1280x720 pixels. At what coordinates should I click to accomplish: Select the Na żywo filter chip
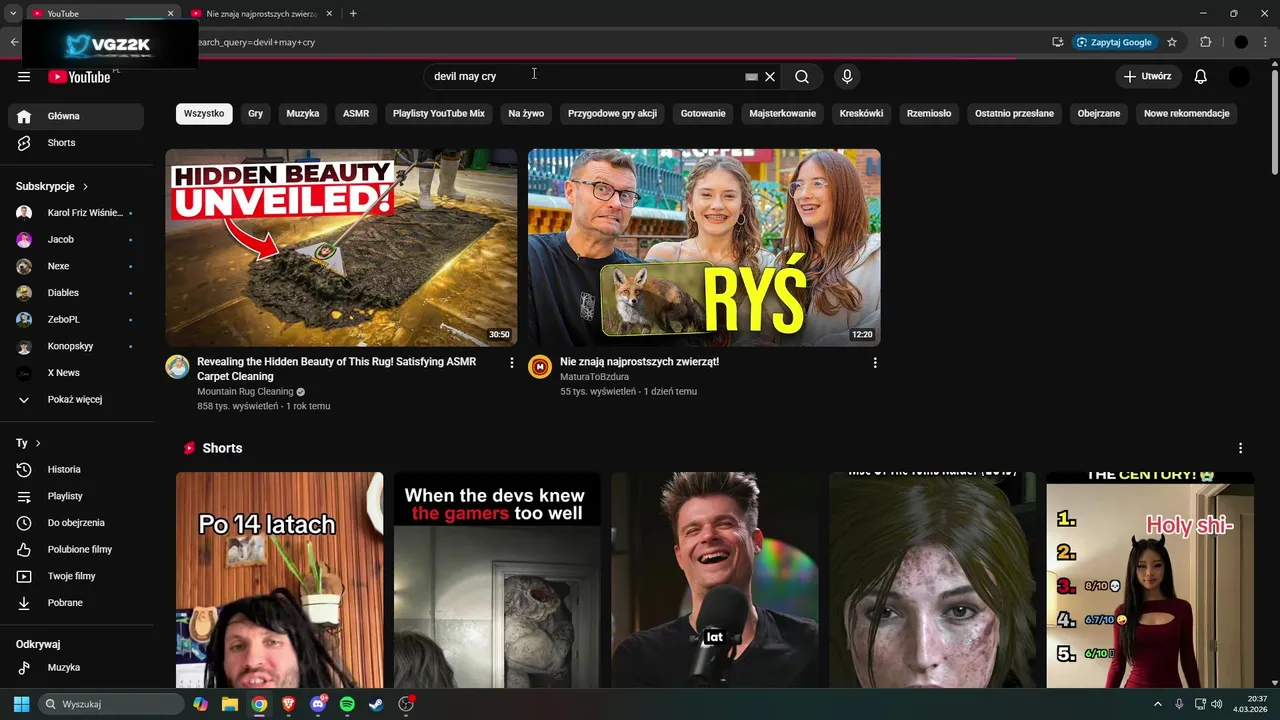[x=526, y=113]
